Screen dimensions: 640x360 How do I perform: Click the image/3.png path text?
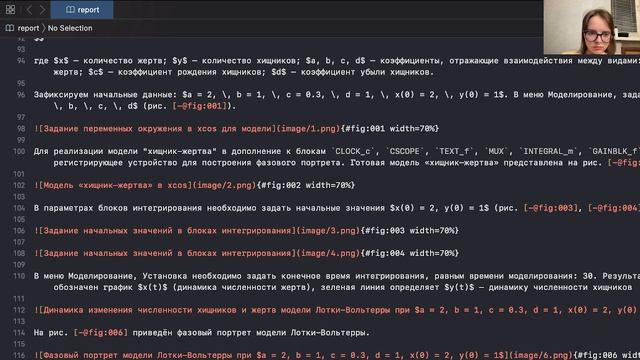pyautogui.click(x=328, y=231)
